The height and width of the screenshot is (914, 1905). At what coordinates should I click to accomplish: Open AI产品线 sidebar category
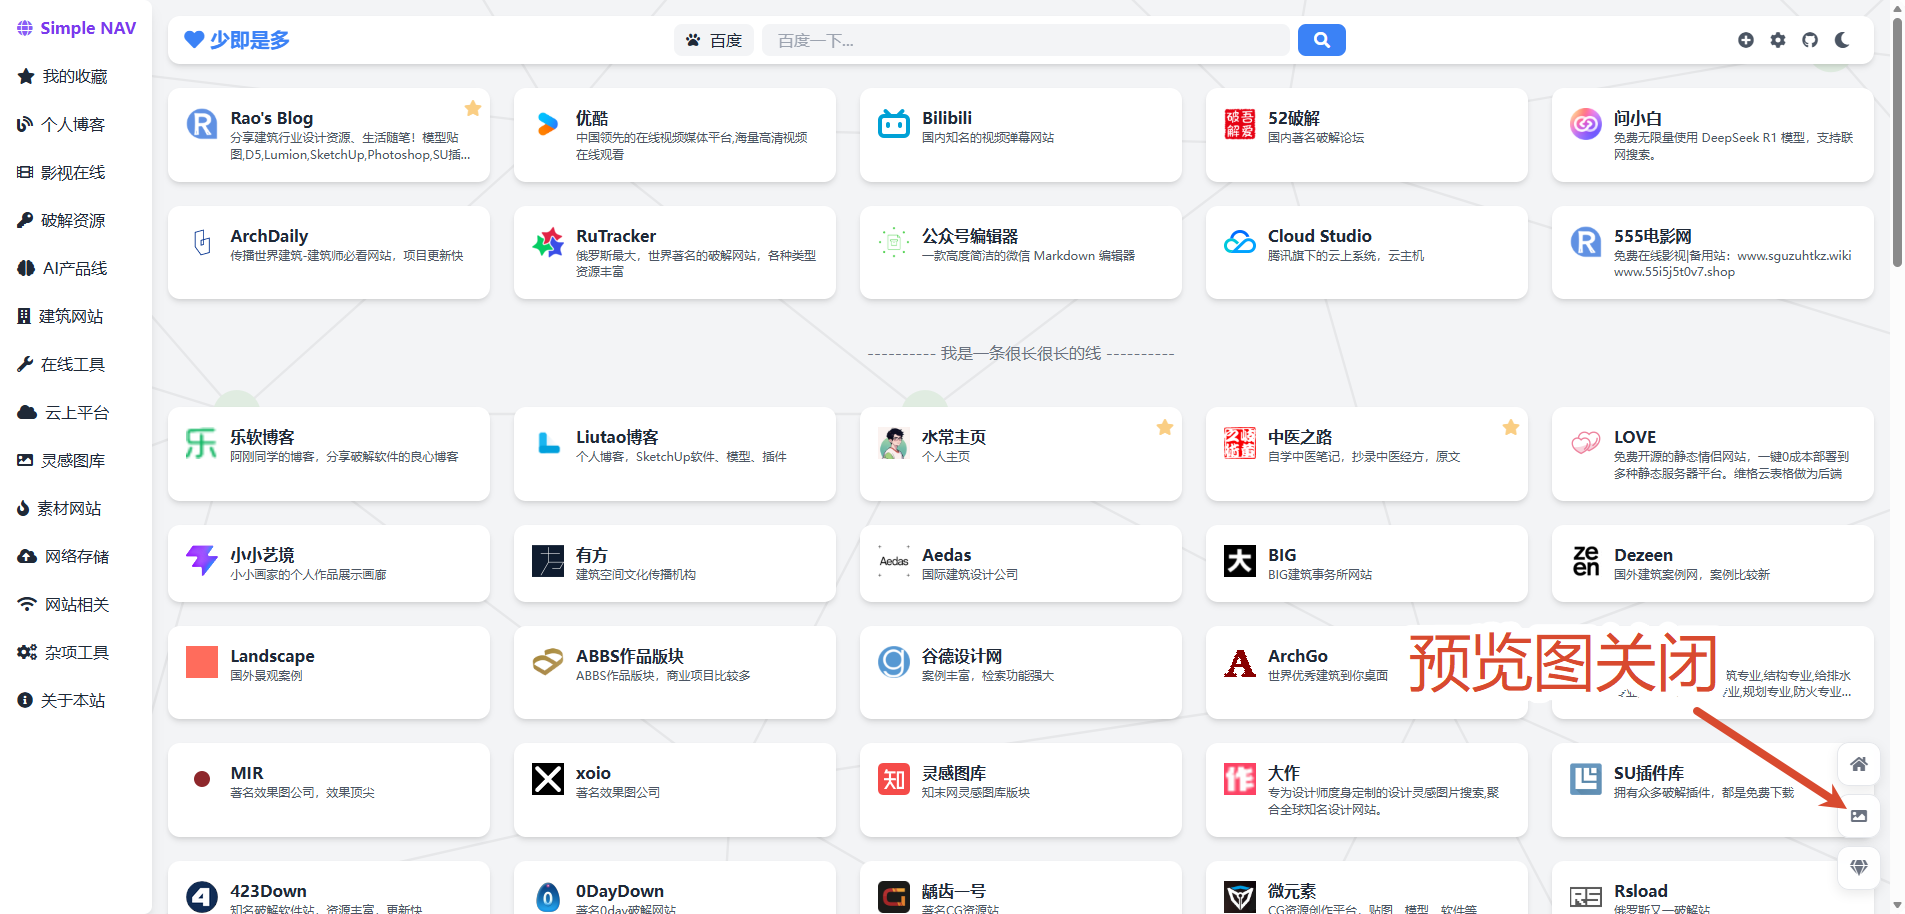point(63,268)
